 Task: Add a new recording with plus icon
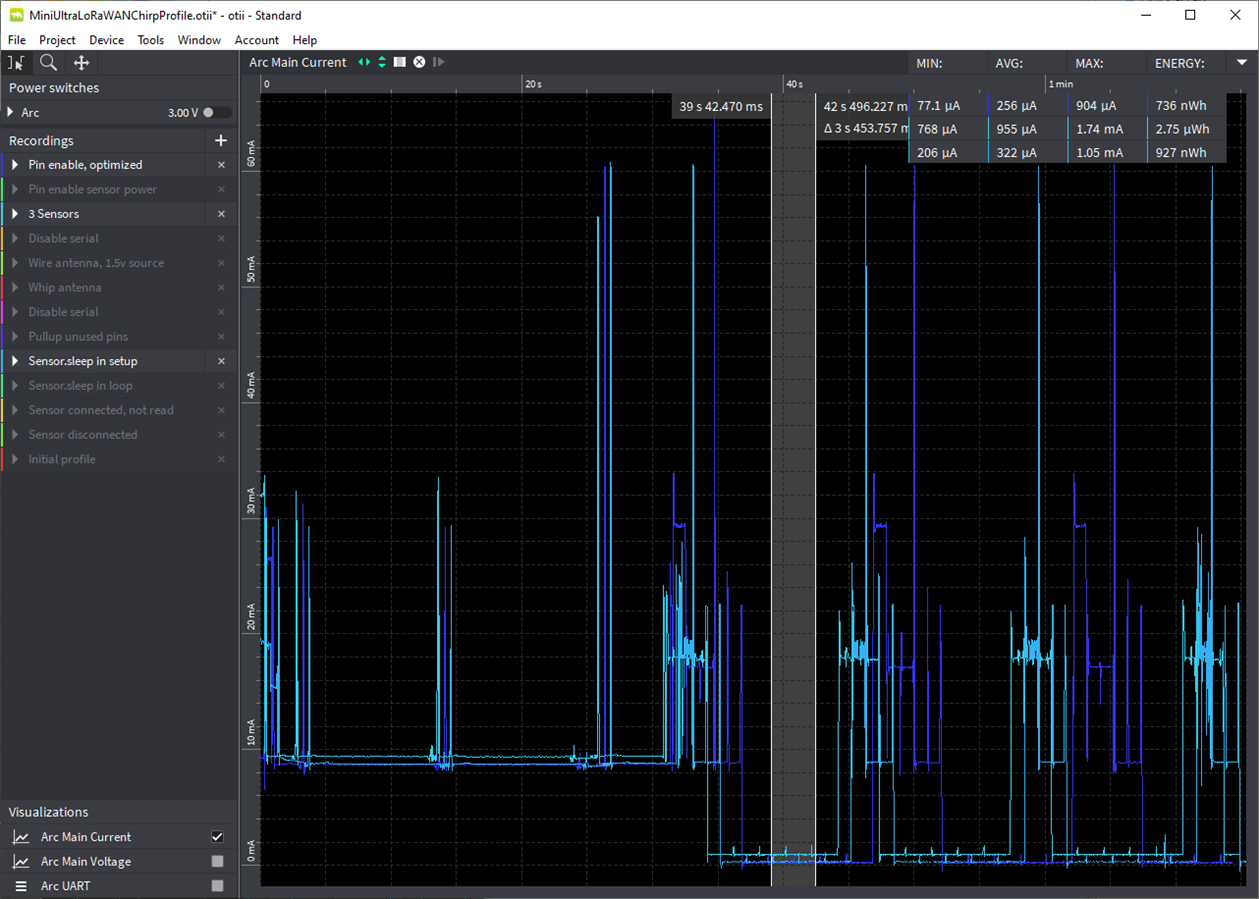(221, 141)
